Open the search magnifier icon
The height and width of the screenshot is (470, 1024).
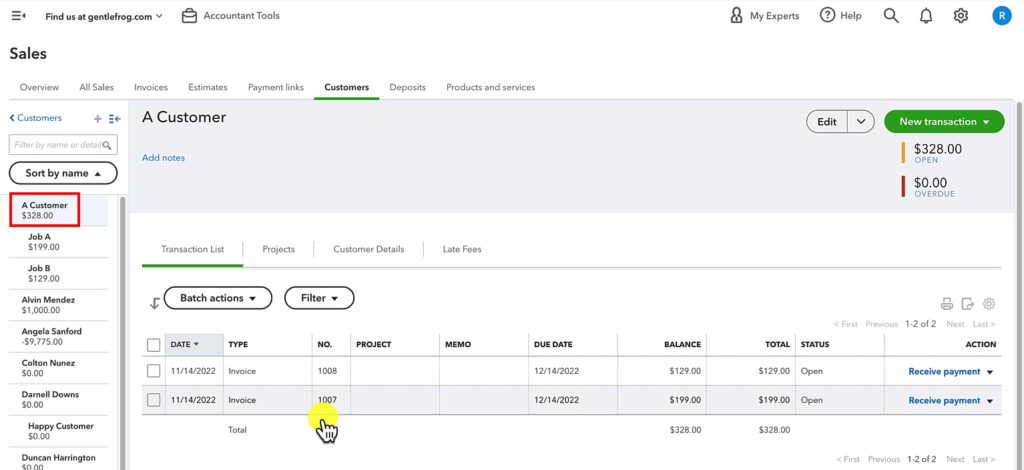point(891,16)
